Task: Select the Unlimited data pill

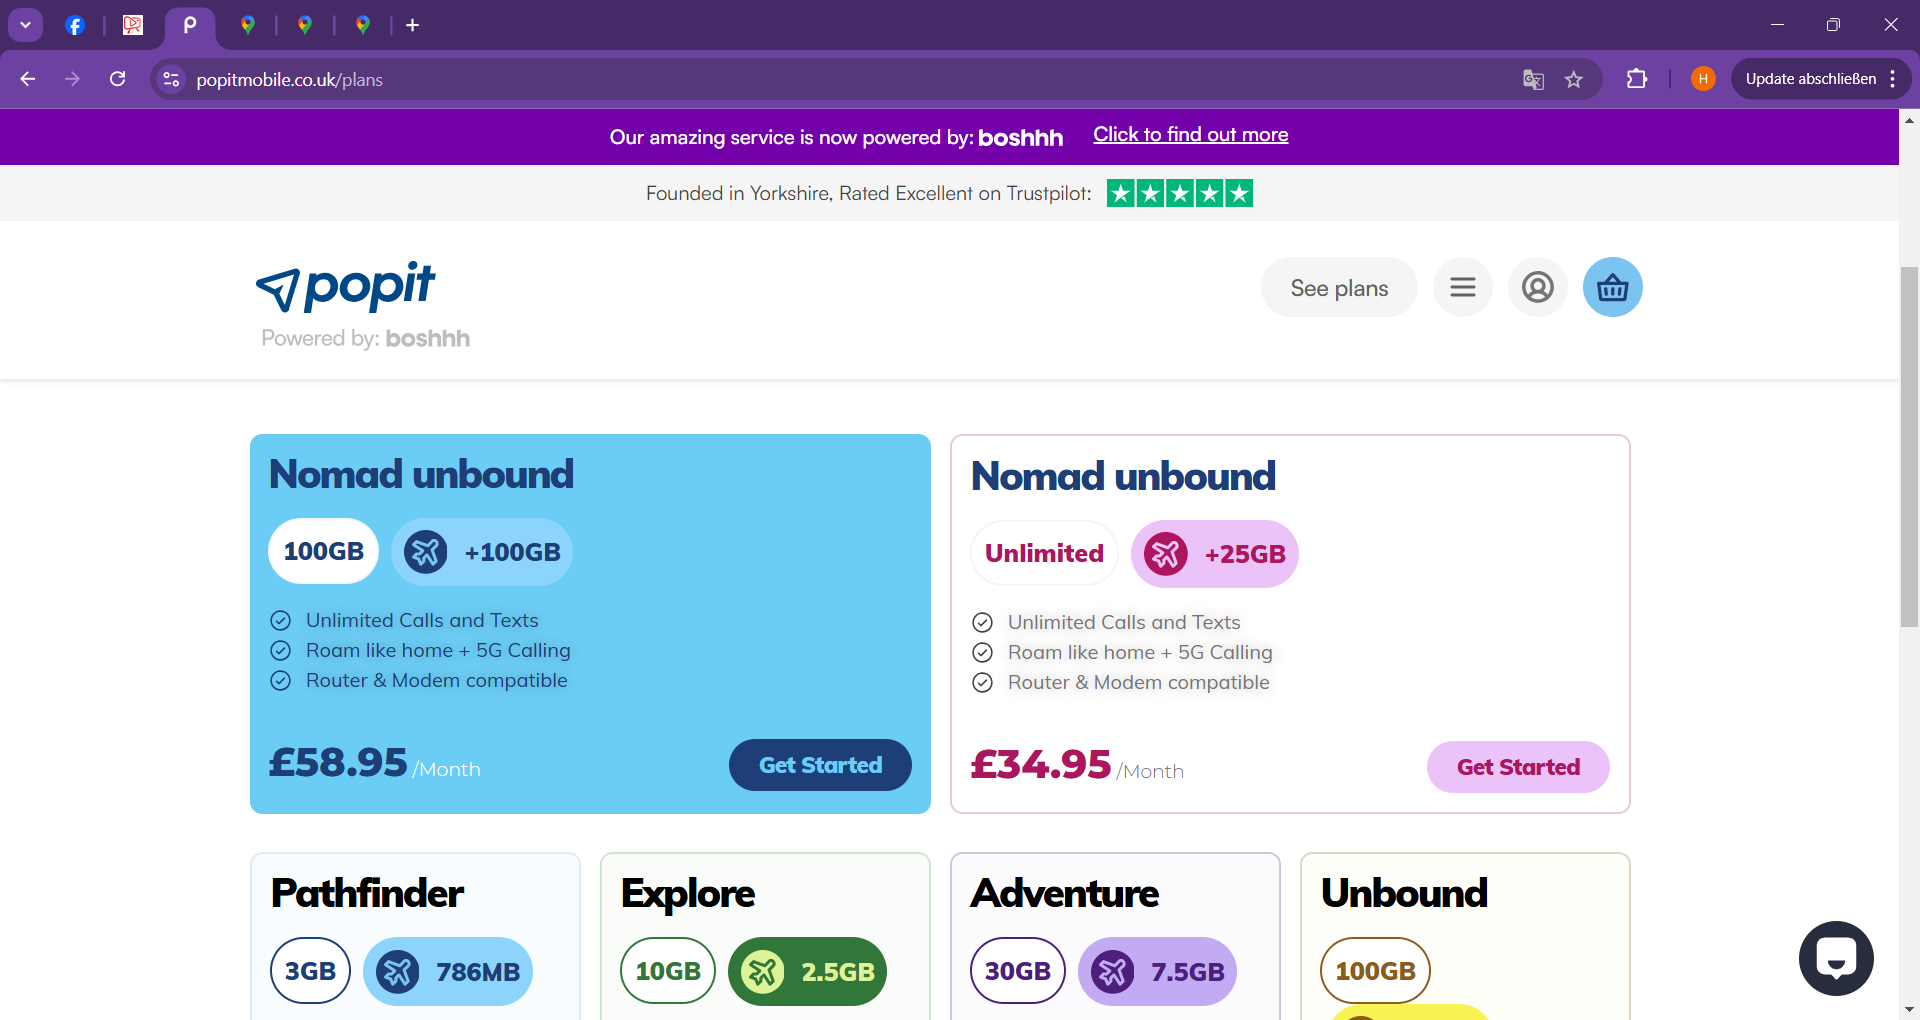Action: click(x=1044, y=554)
